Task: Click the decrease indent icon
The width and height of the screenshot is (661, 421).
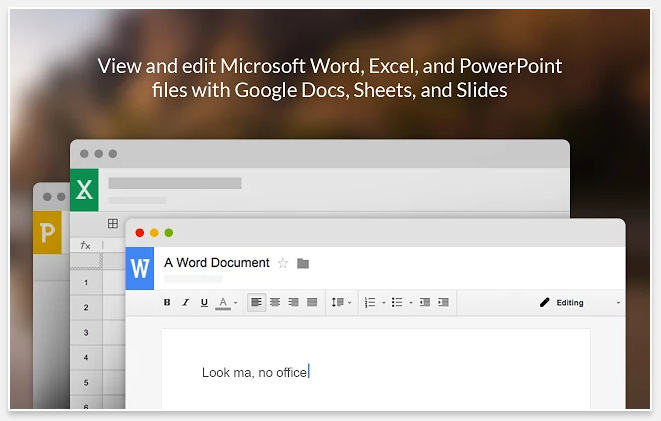Action: [425, 302]
